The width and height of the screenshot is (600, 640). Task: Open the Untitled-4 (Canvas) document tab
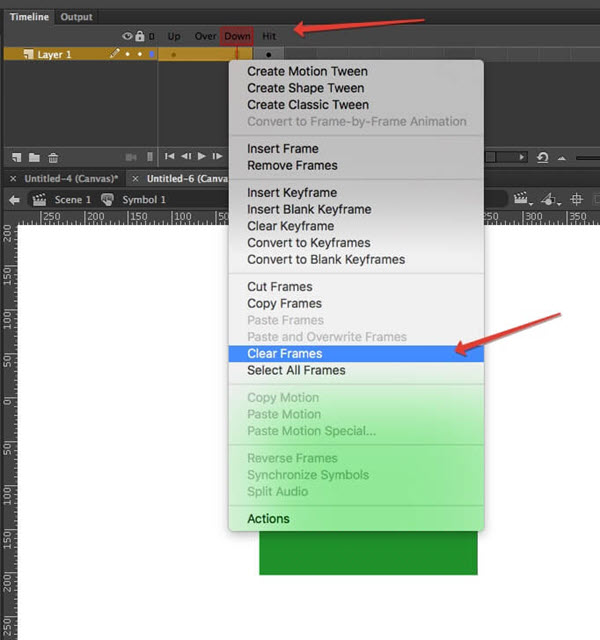(x=71, y=178)
